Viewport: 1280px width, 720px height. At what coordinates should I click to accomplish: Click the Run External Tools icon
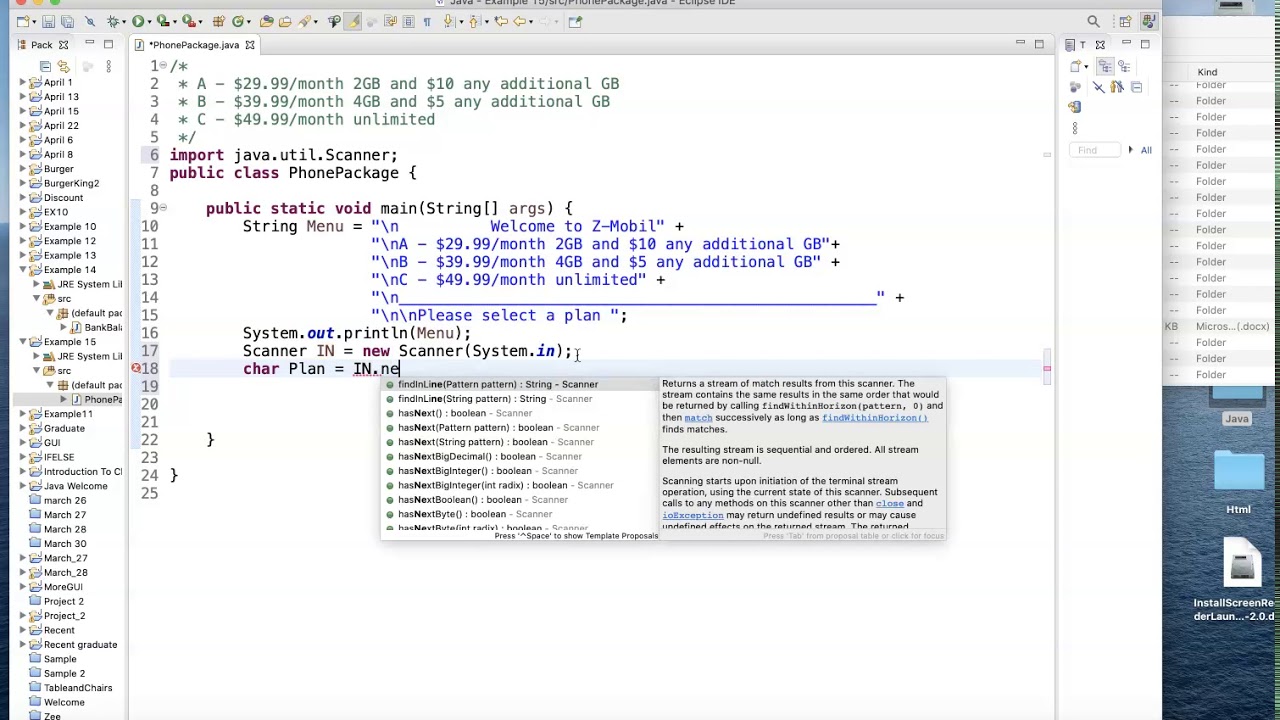pos(188,21)
